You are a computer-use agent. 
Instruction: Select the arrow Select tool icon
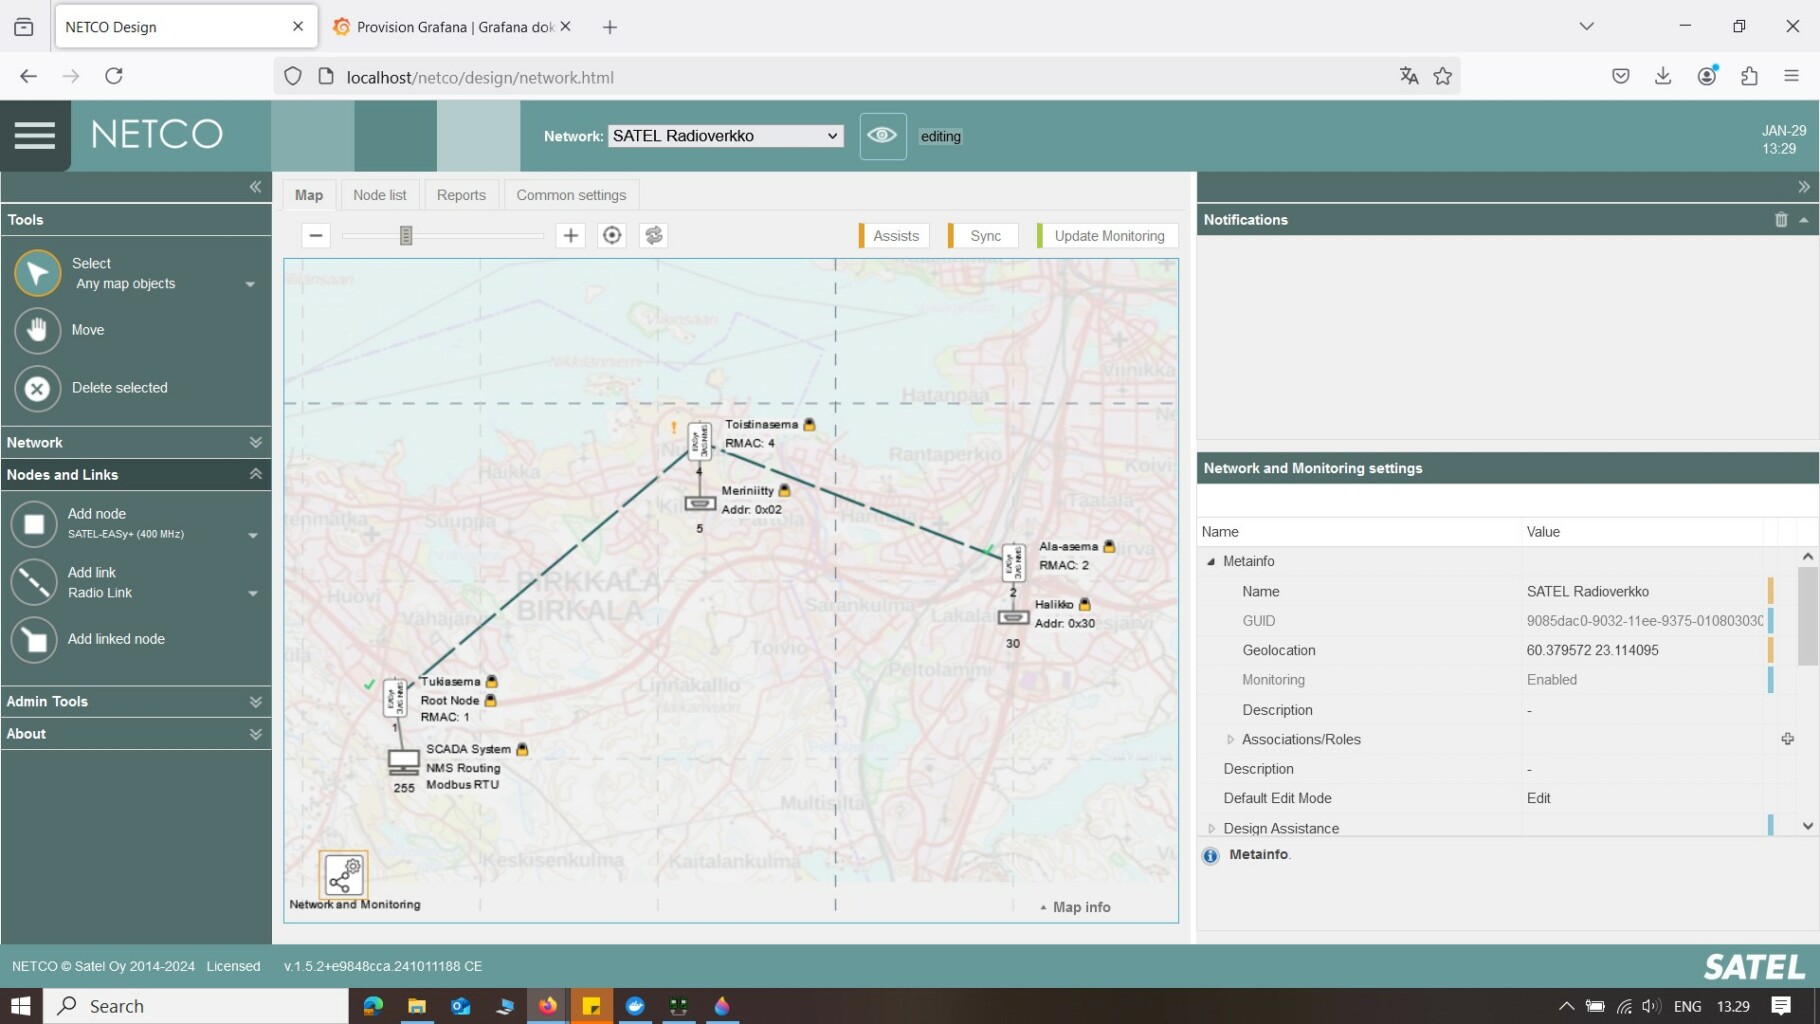[38, 273]
